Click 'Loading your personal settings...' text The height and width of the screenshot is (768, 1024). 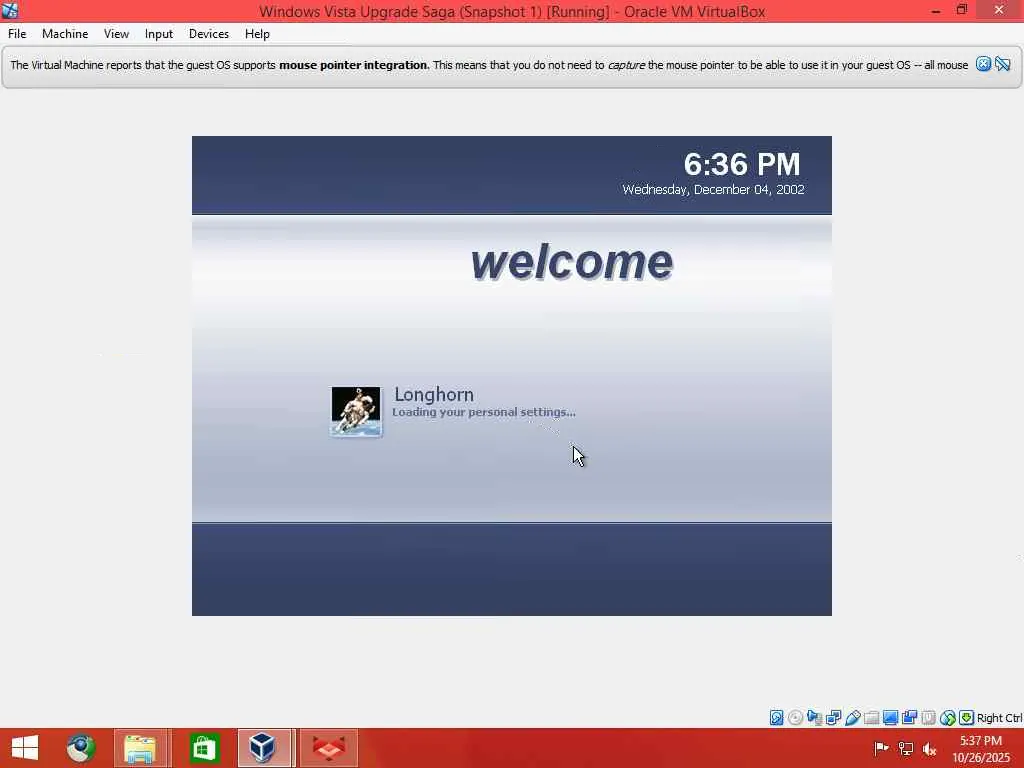484,412
